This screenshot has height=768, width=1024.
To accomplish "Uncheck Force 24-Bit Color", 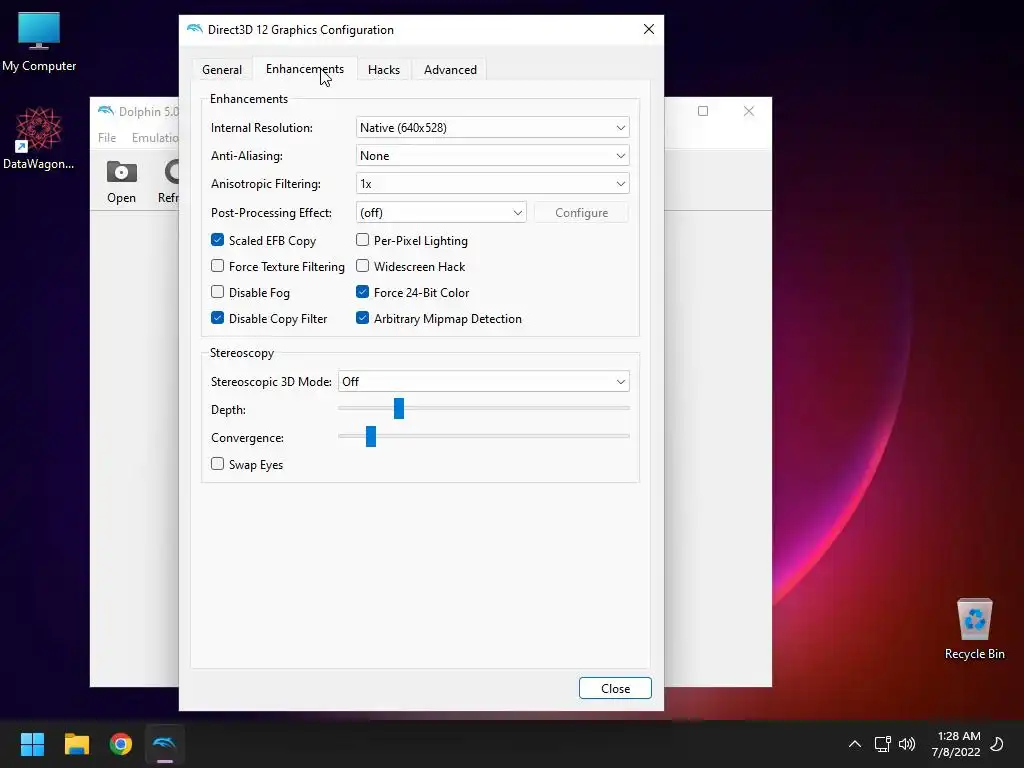I will [x=362, y=292].
